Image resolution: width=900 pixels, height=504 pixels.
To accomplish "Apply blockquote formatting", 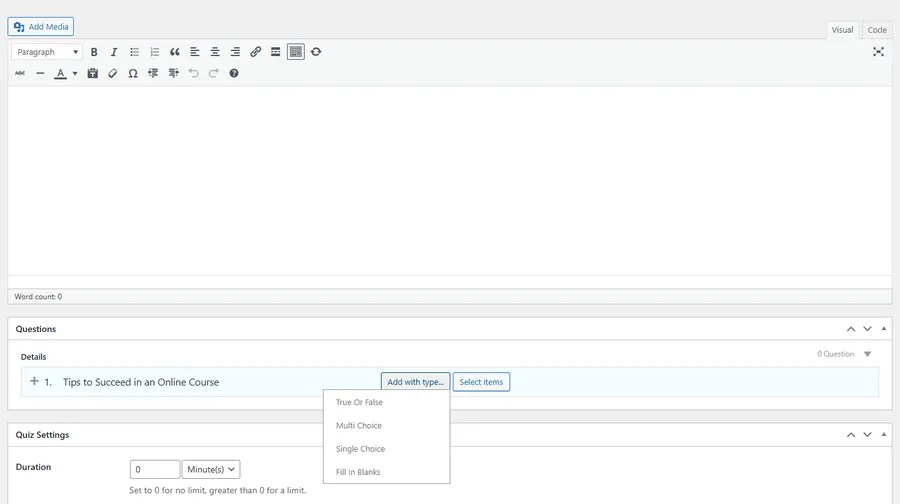I will [x=174, y=52].
